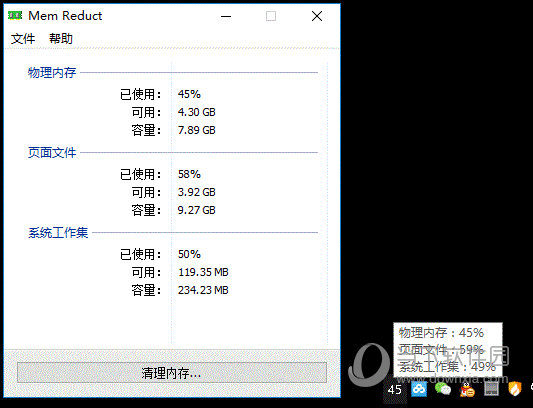Open the QQ penguin tray icon
The width and height of the screenshot is (533, 408).
pyautogui.click(x=467, y=390)
